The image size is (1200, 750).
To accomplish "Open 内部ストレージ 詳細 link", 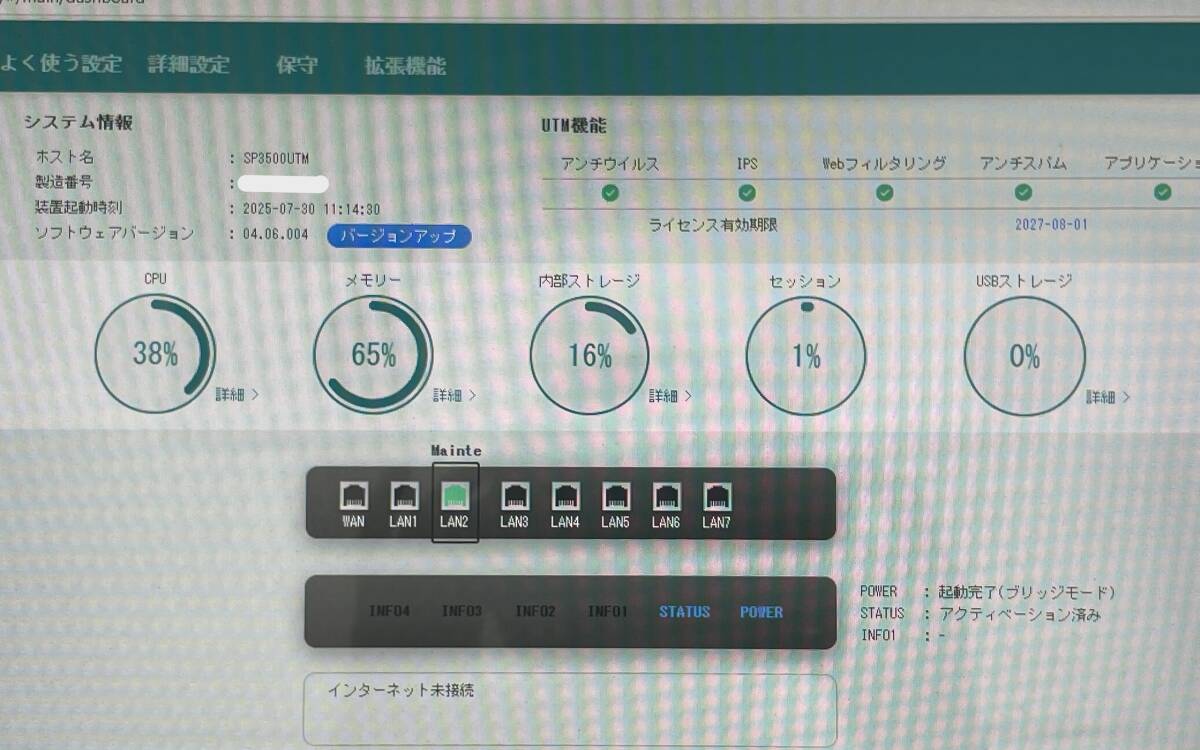I will 670,396.
